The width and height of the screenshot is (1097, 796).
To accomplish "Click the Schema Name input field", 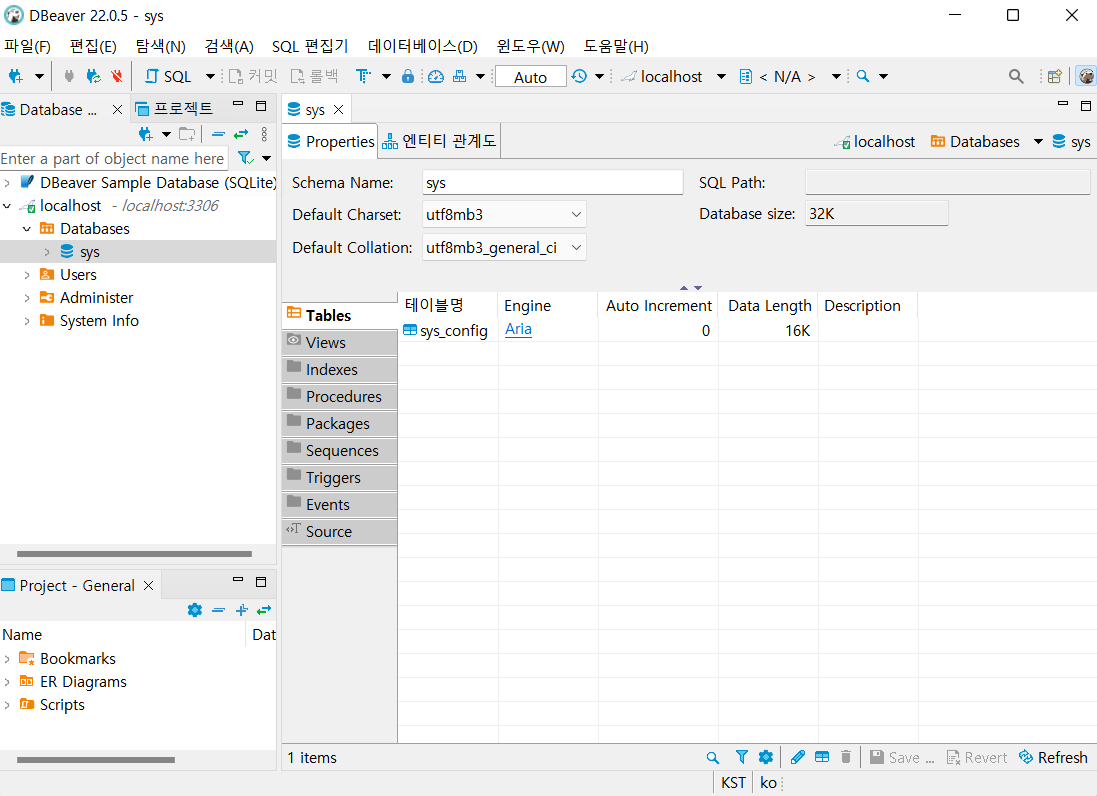I will coord(553,183).
